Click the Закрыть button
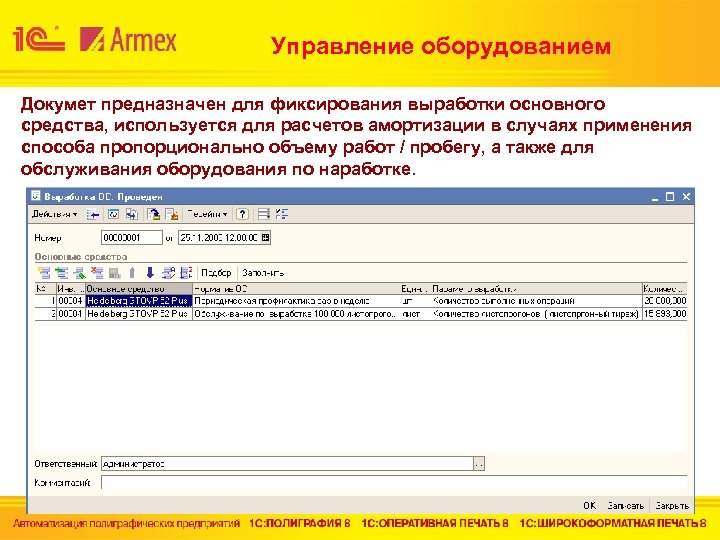The height and width of the screenshot is (540, 720). (672, 506)
